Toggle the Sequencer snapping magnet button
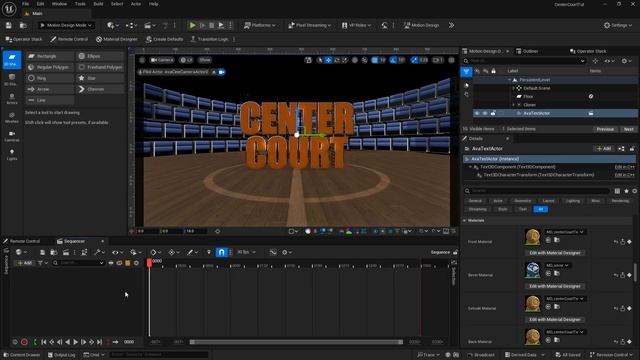The width and height of the screenshot is (640, 360). point(221,252)
